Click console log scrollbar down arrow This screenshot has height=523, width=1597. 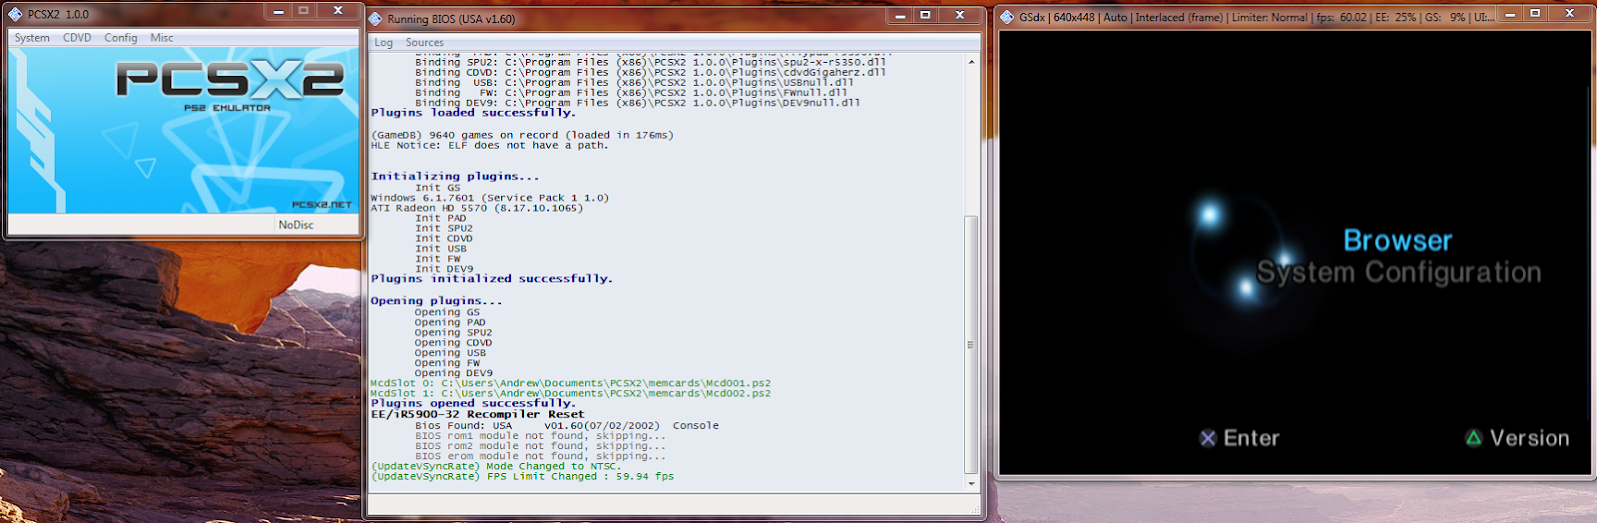[x=971, y=484]
